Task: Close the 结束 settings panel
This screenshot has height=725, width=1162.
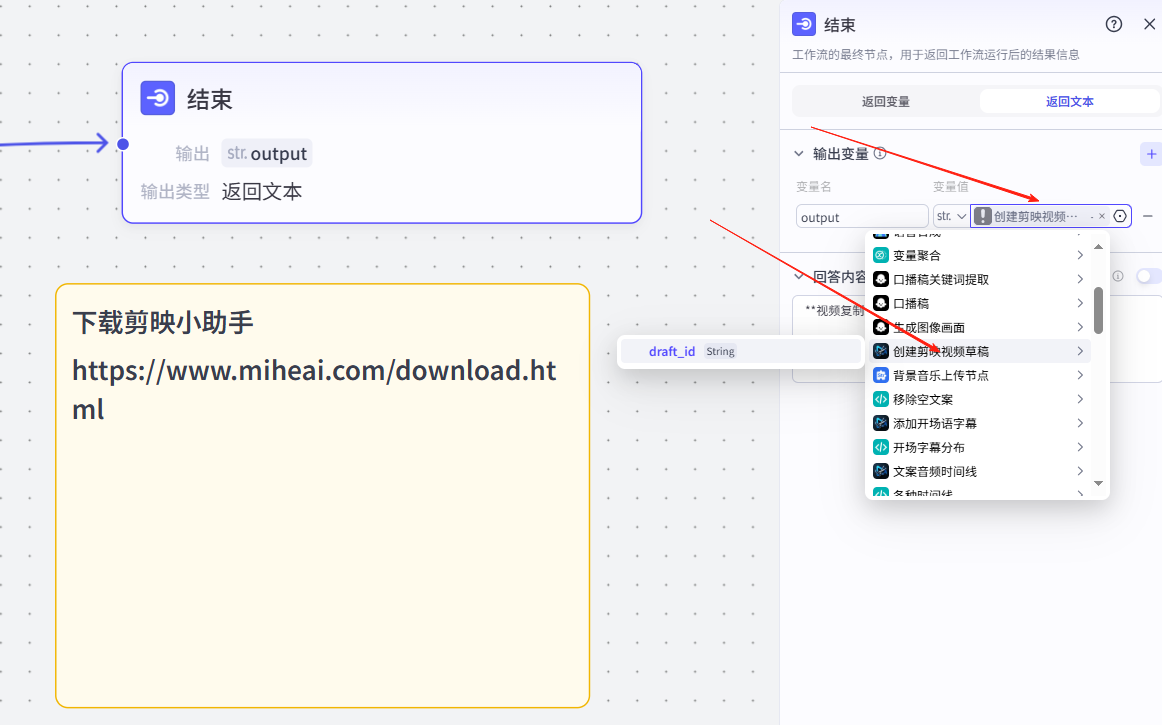Action: (1149, 25)
